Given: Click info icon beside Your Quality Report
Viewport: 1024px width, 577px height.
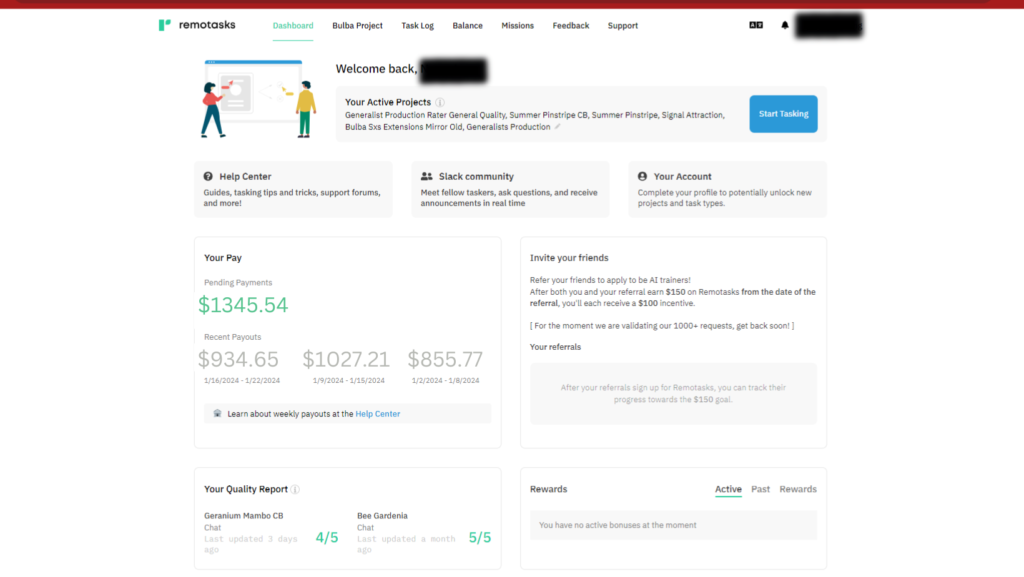Looking at the screenshot, I should tap(295, 490).
